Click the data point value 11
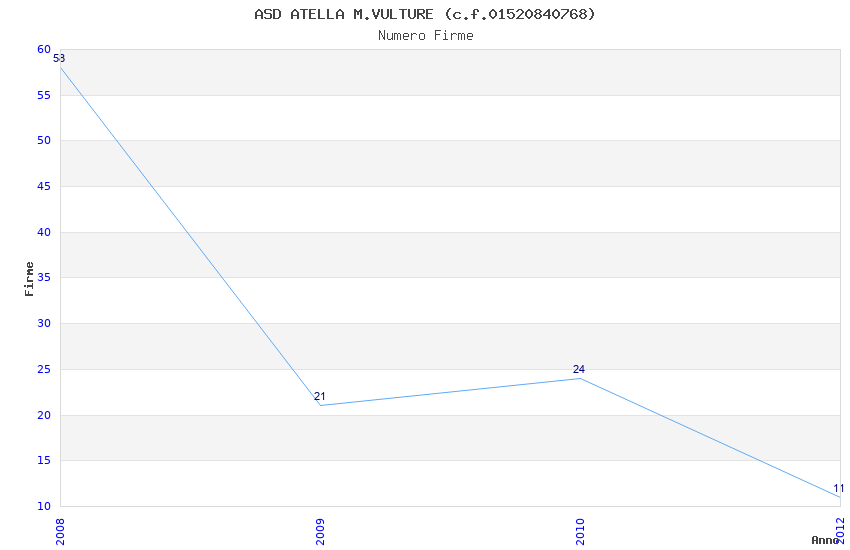Viewport: 850px width, 550px height. coord(839,489)
